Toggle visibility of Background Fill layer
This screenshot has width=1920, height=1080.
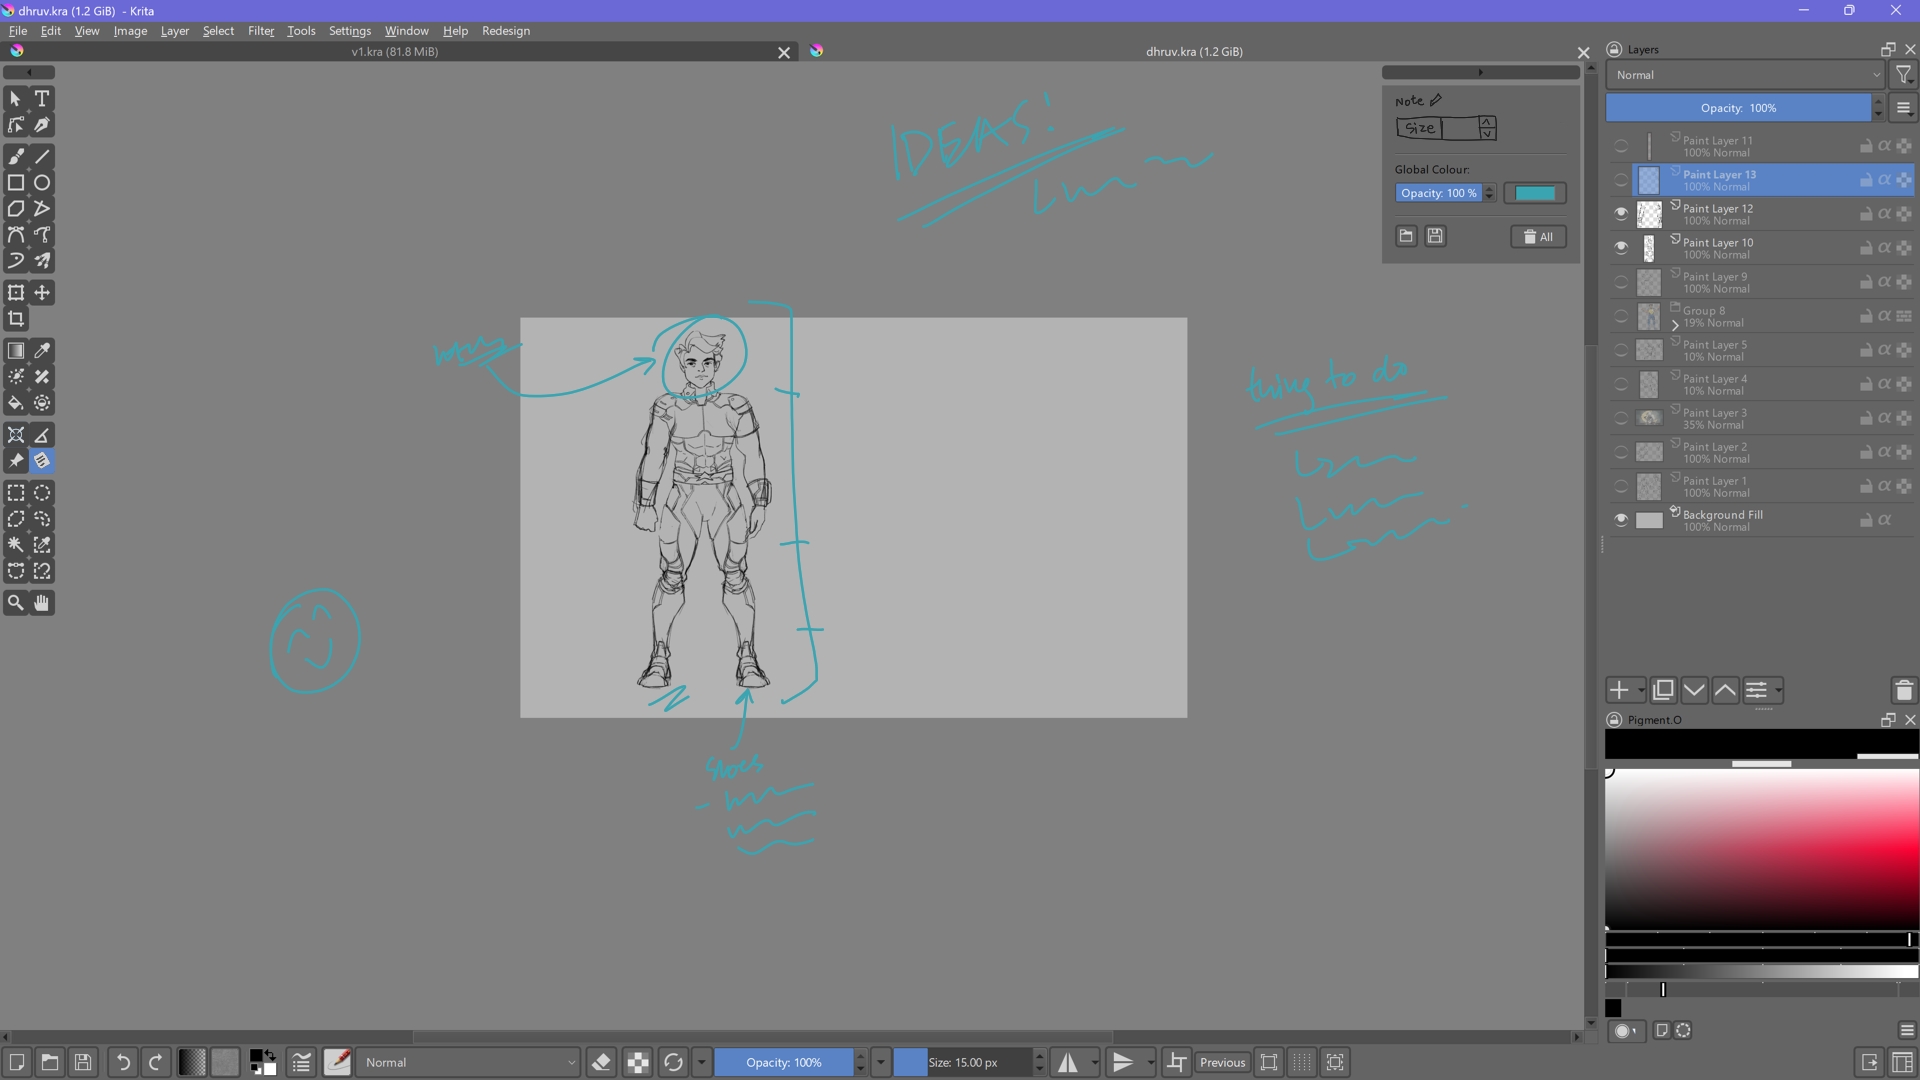(1621, 520)
